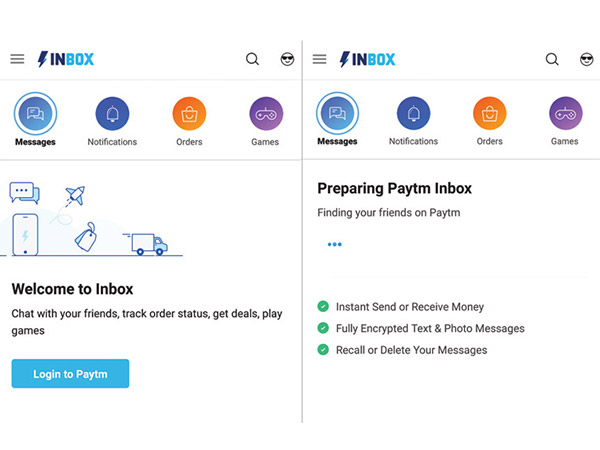Open Games controller icon on right screen
The width and height of the screenshot is (600, 450).
click(565, 114)
